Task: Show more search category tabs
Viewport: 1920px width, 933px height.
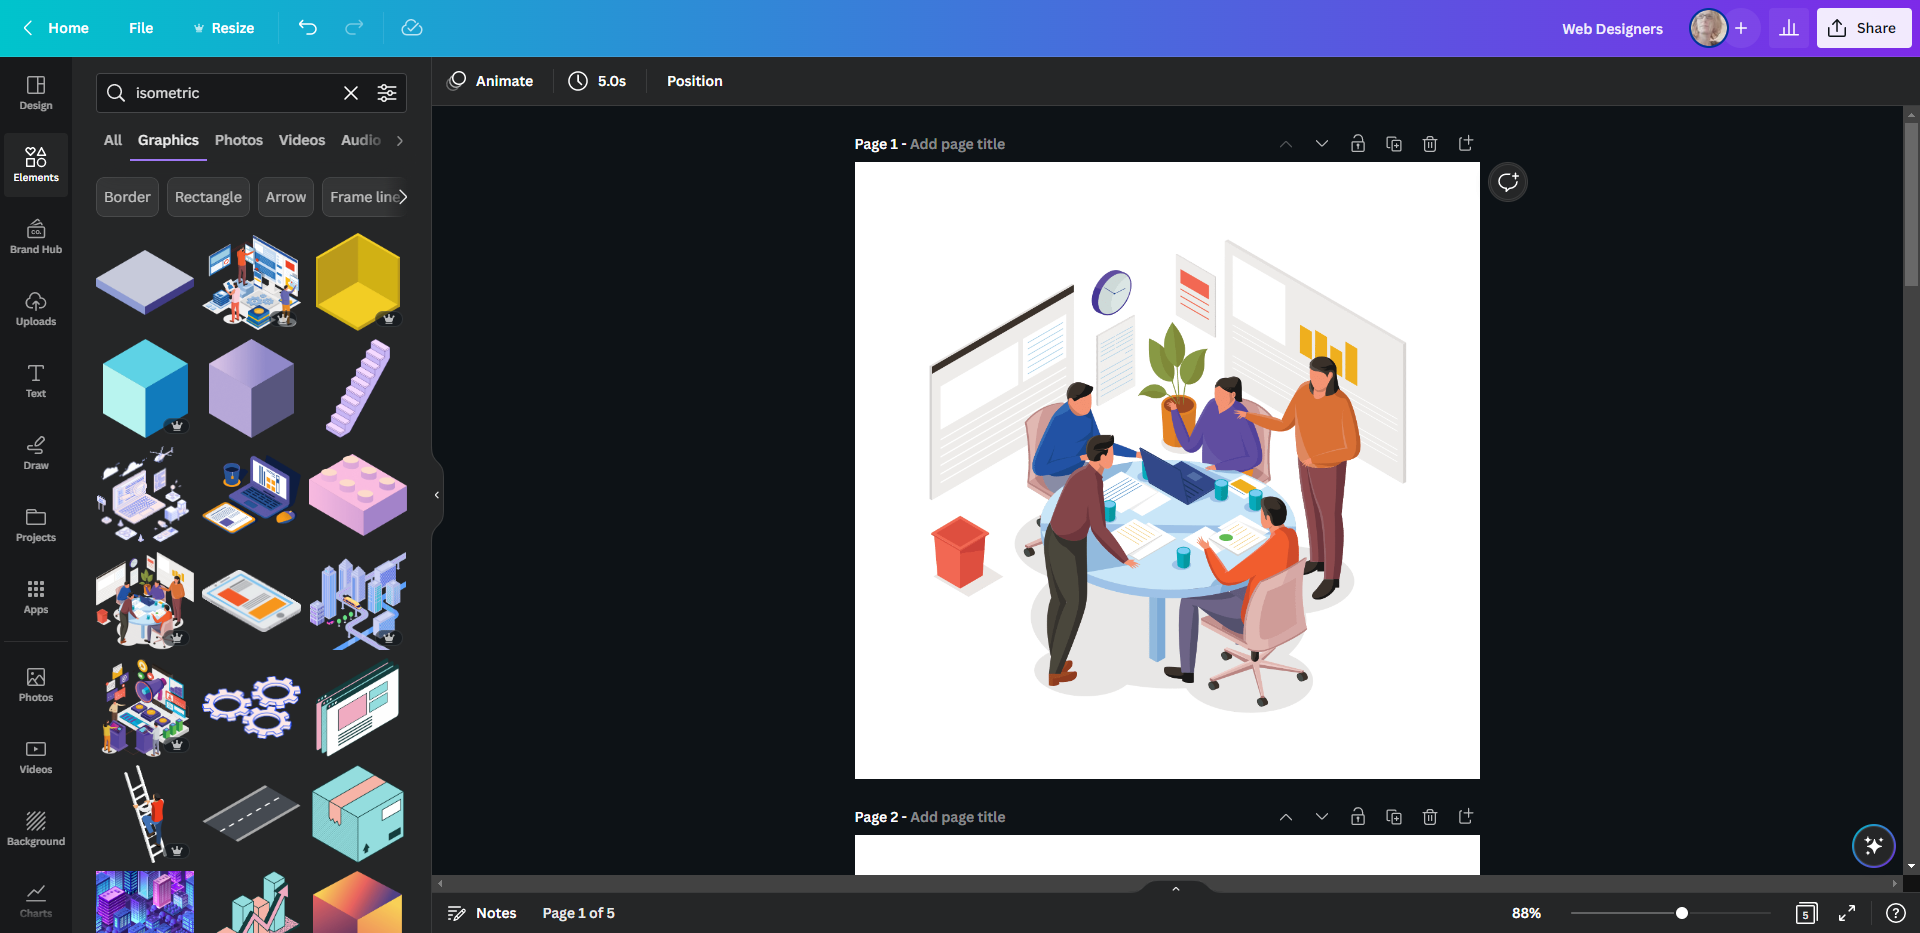Action: click(400, 141)
